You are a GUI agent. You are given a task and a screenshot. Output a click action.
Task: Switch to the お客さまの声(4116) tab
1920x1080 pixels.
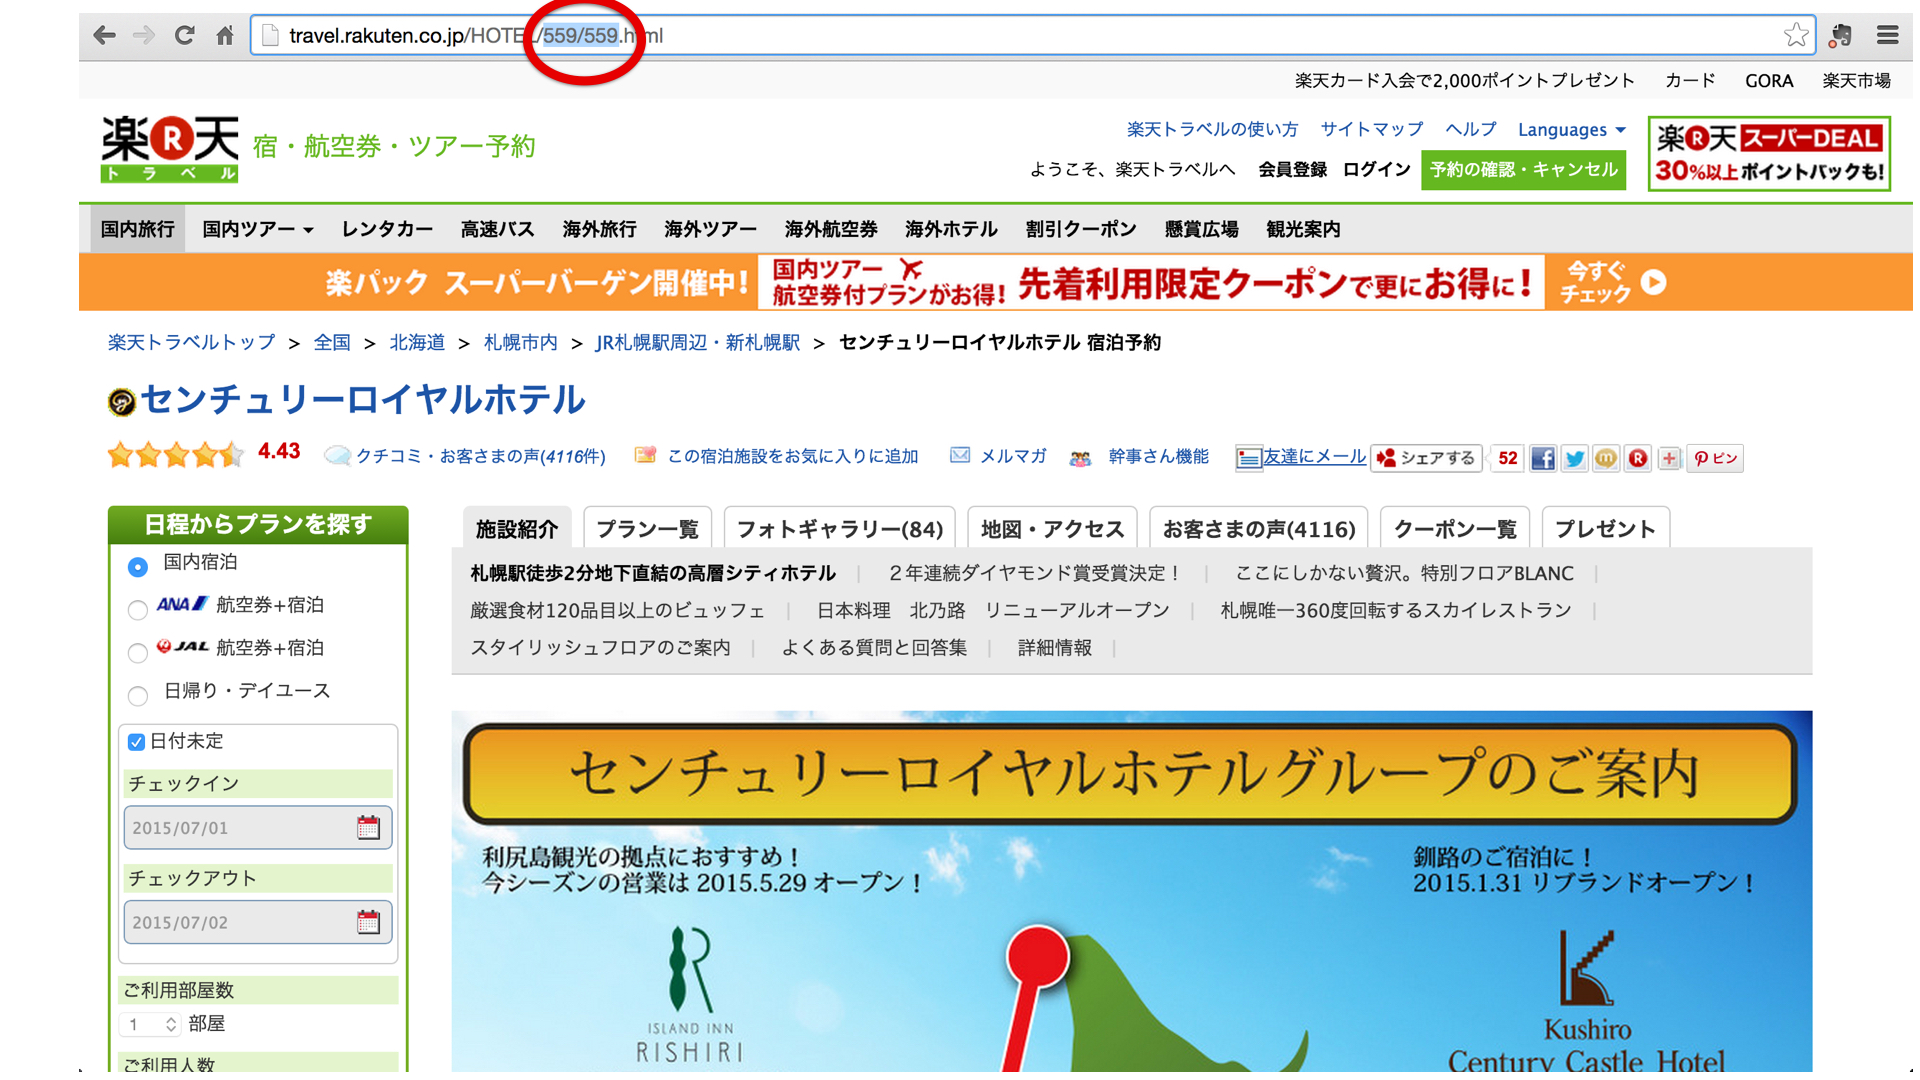pos(1259,528)
